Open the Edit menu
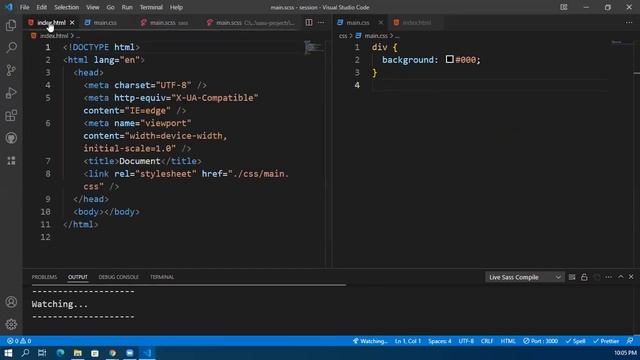Viewport: 640px width, 360px height. (42, 7)
